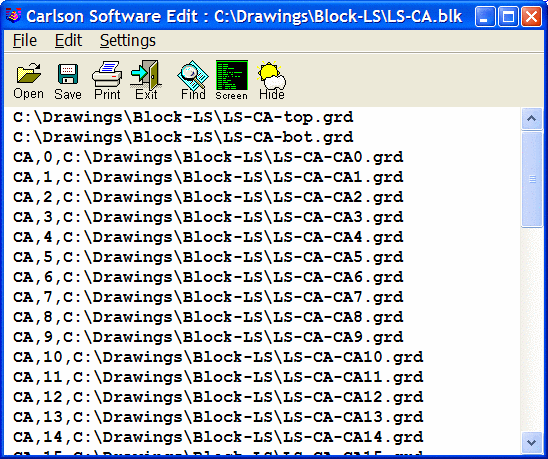Place the cursor on the CA,14 line
This screenshot has width=548, height=459.
[x=218, y=437]
